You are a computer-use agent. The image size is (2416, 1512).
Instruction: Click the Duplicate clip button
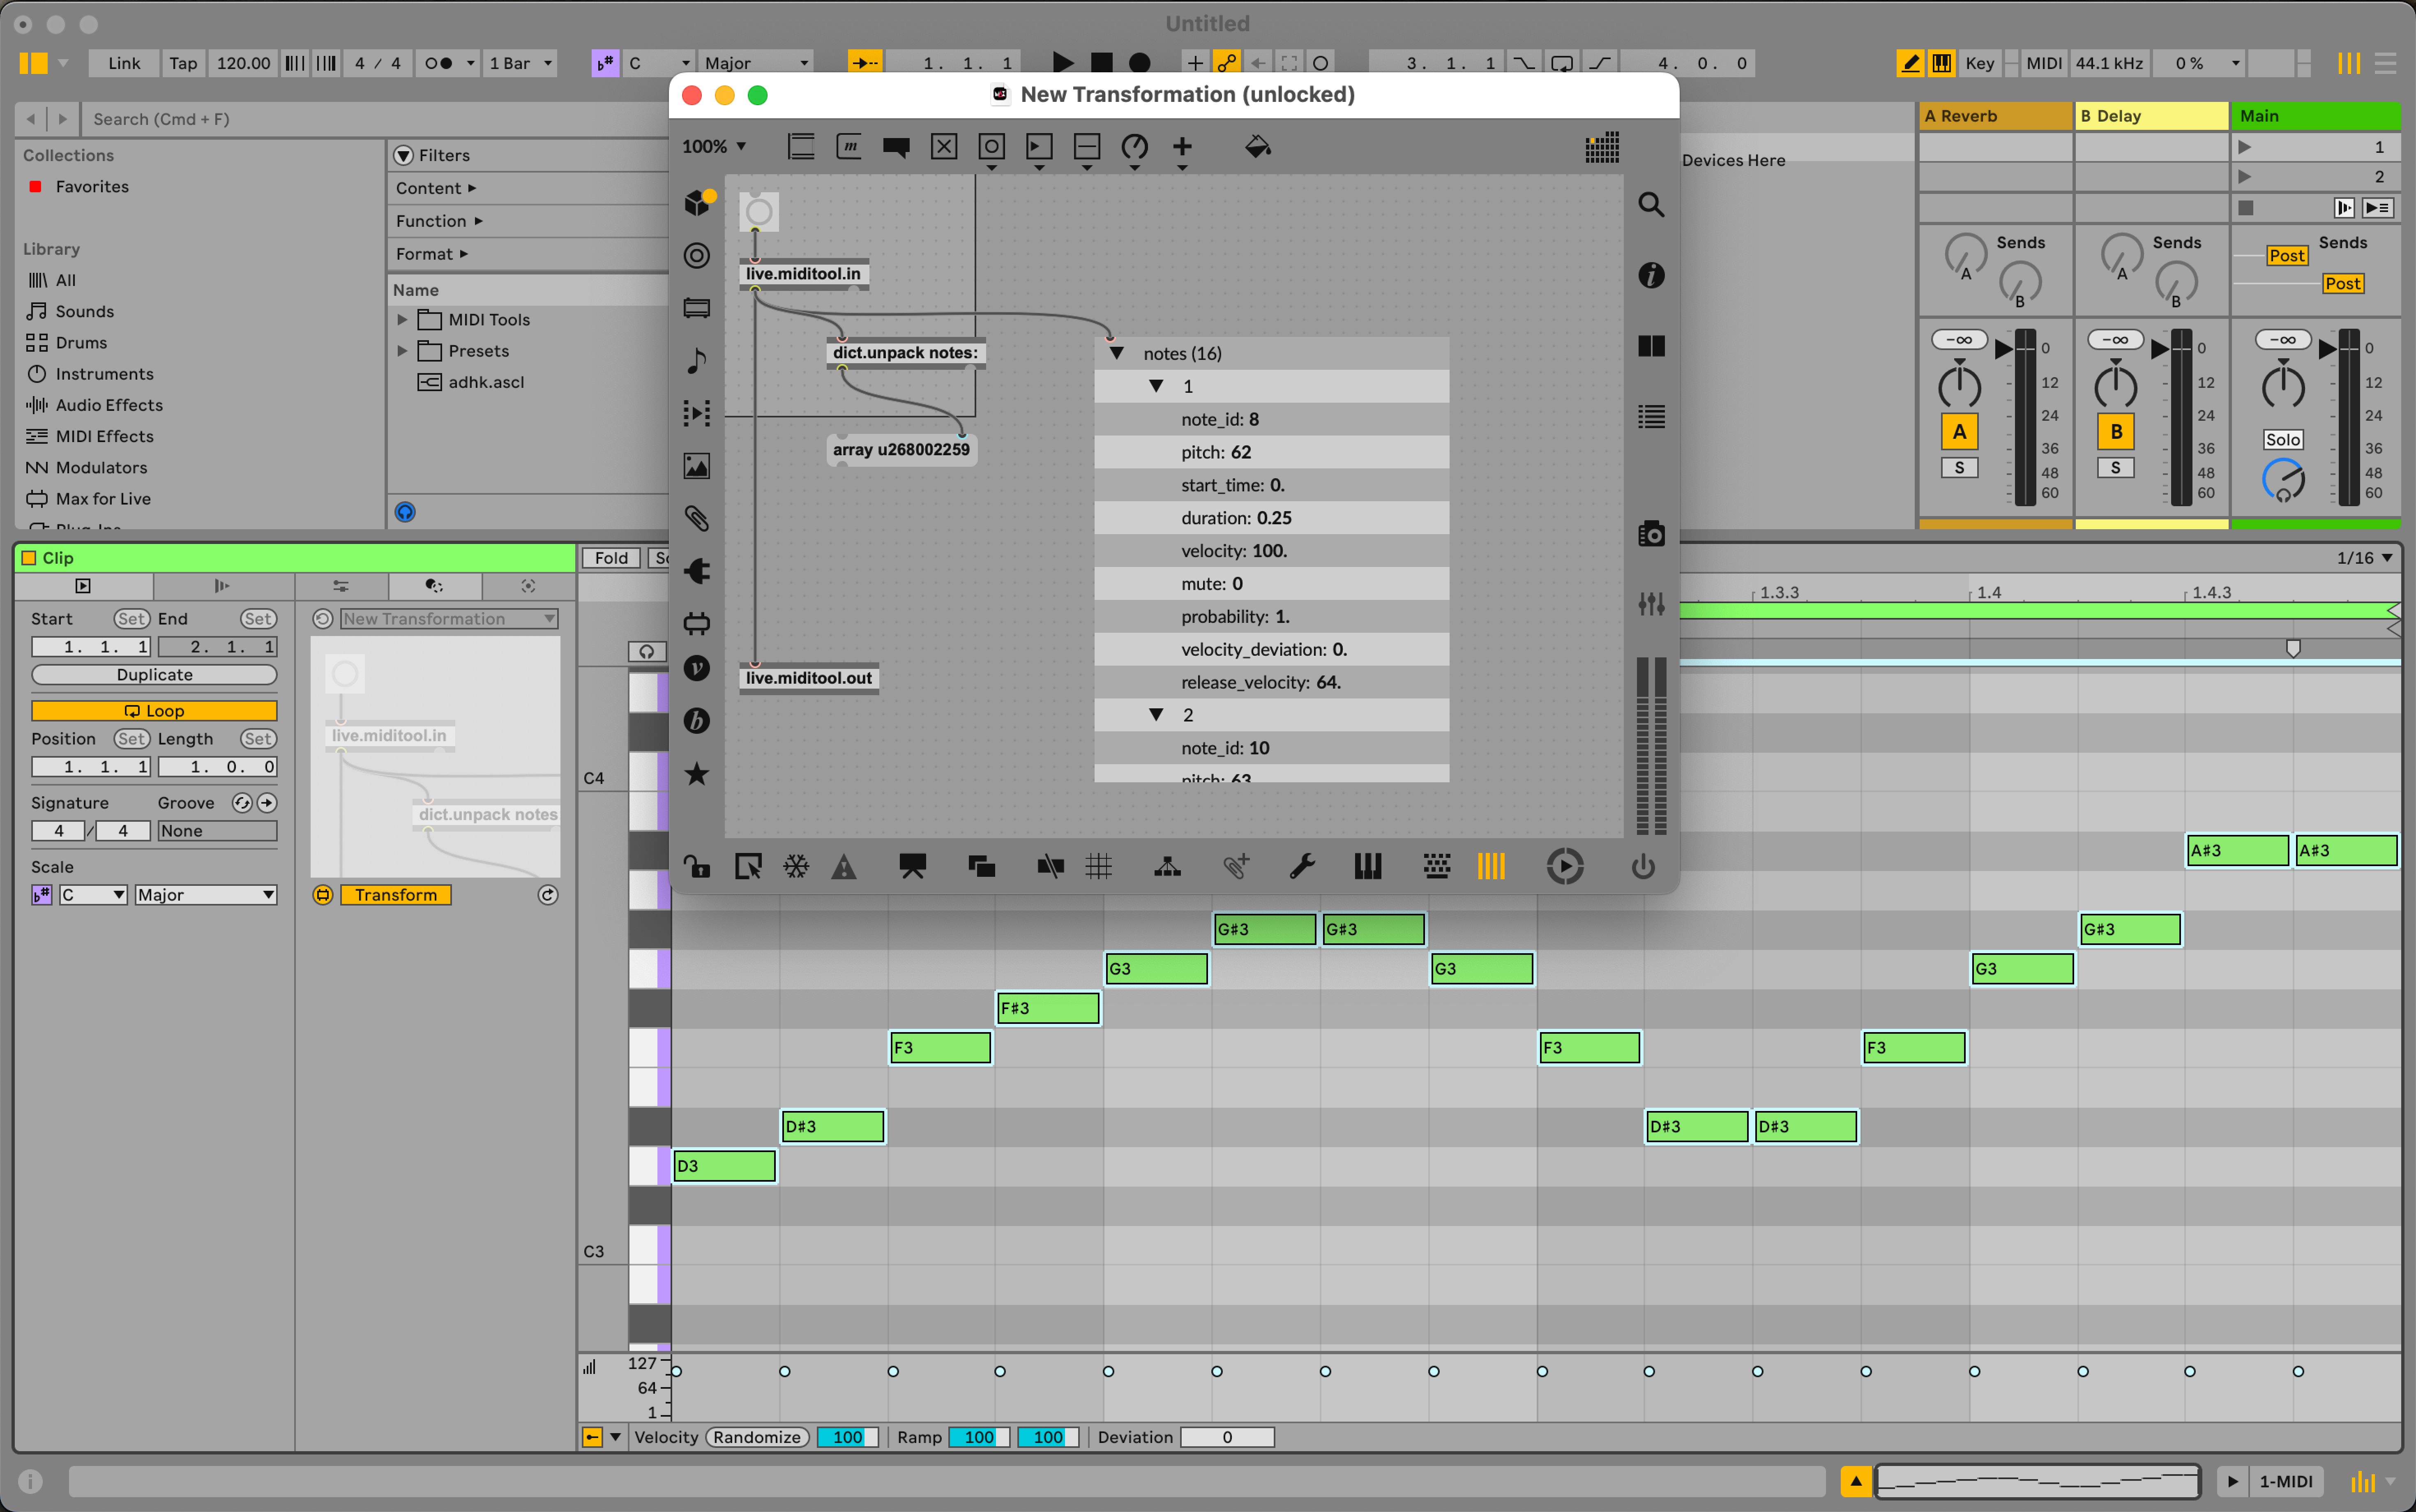point(154,675)
